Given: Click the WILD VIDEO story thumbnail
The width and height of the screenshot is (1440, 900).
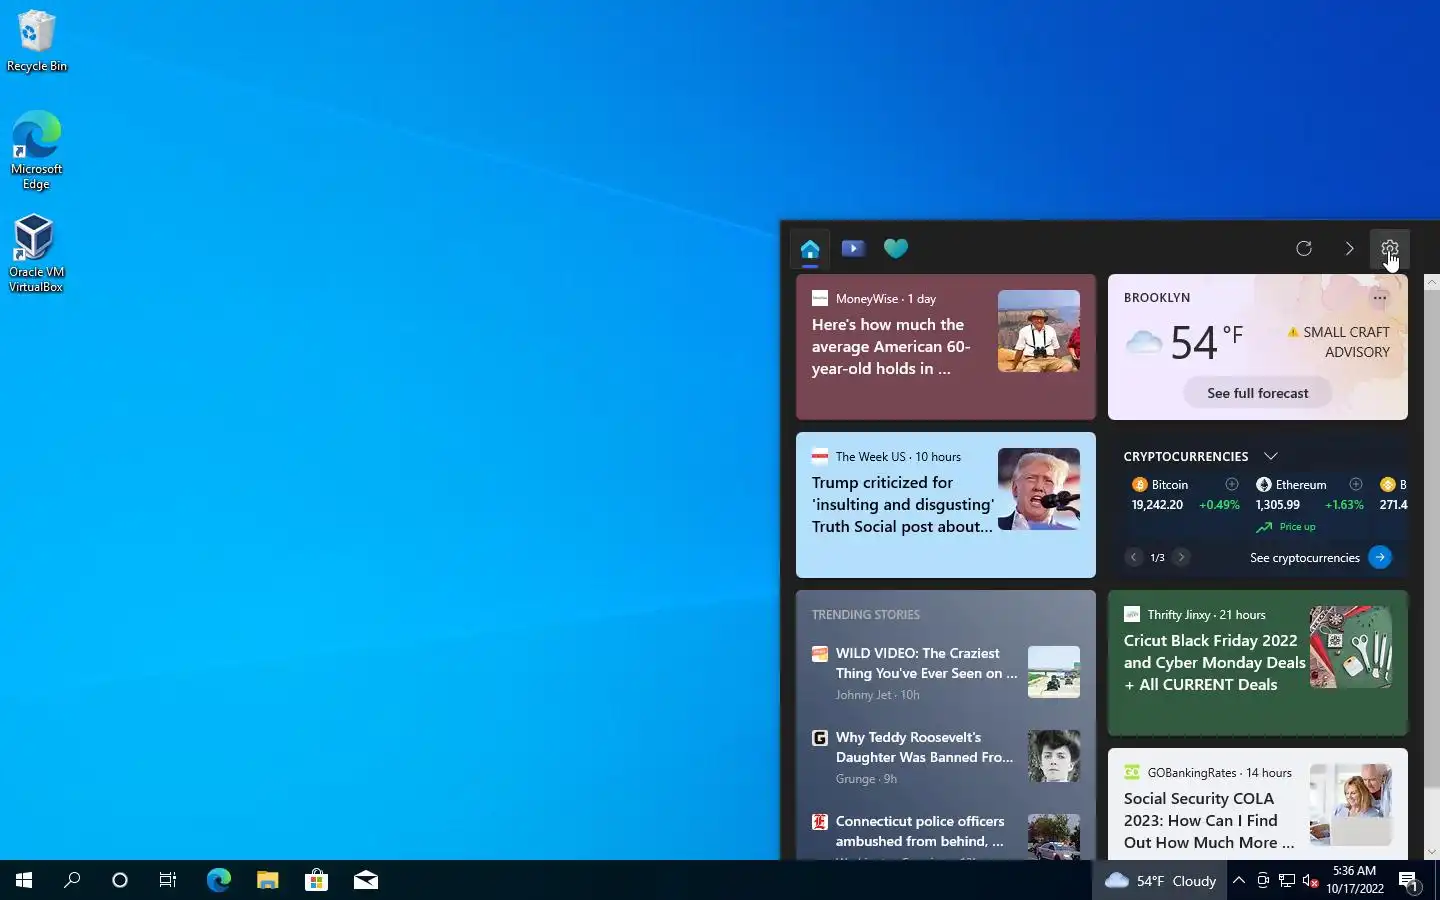Looking at the screenshot, I should (1054, 672).
